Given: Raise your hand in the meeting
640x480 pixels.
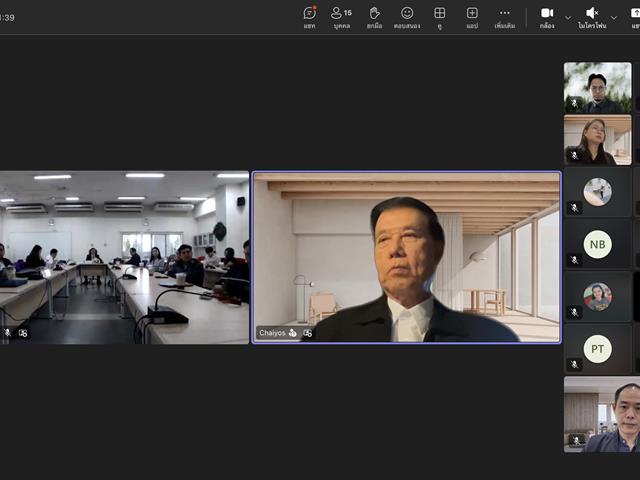Looking at the screenshot, I should tap(374, 18).
